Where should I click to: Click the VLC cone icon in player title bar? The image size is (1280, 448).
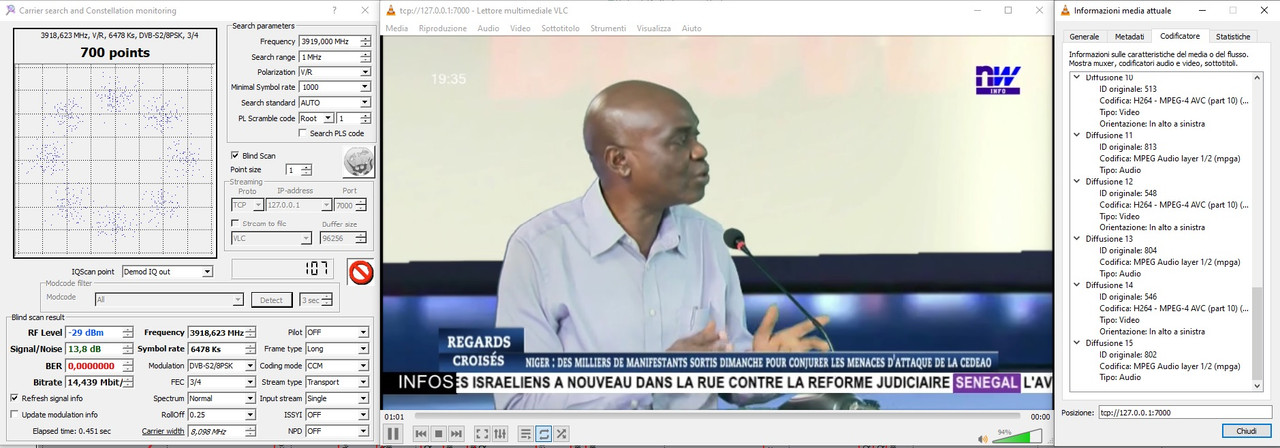tap(391, 10)
